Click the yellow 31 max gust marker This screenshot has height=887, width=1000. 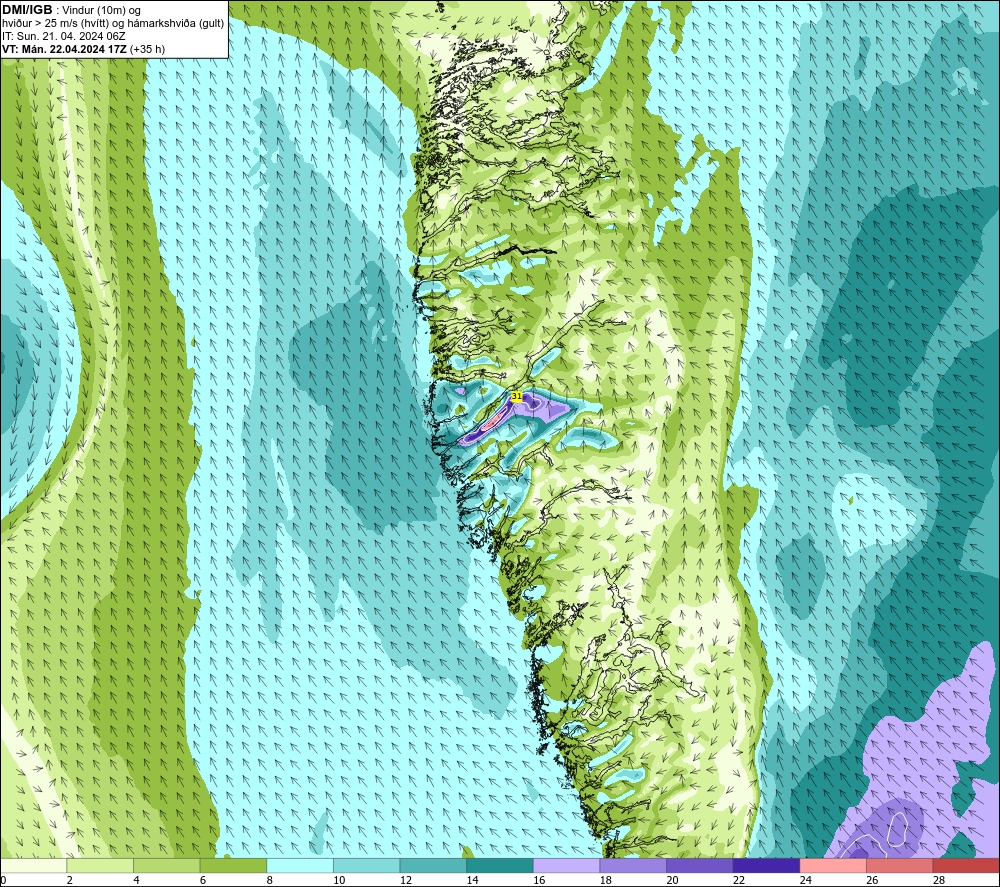517,396
